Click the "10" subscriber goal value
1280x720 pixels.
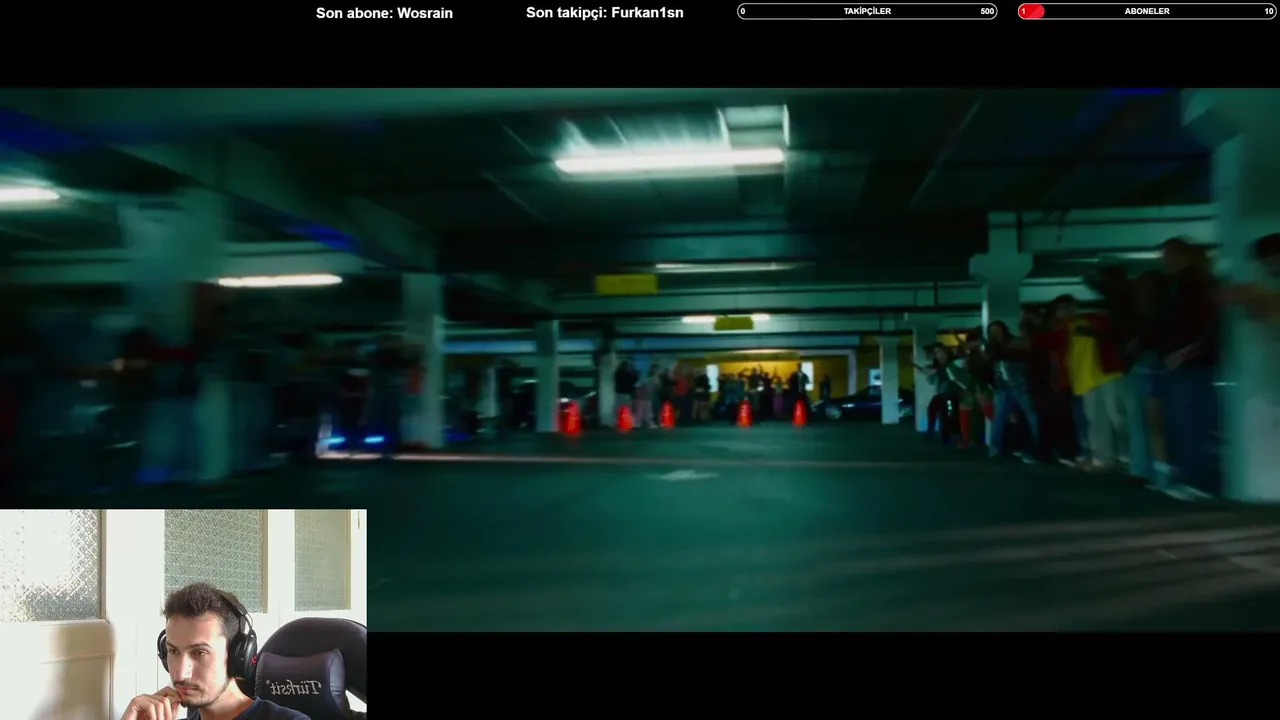(1269, 11)
